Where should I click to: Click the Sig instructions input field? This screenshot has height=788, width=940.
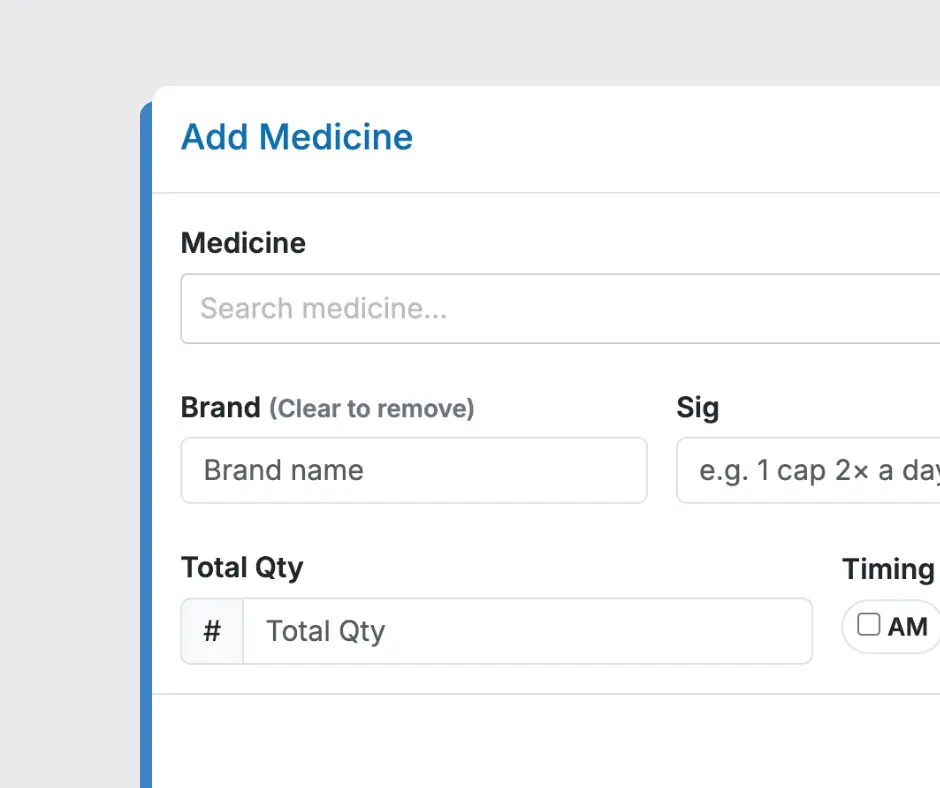pos(808,470)
